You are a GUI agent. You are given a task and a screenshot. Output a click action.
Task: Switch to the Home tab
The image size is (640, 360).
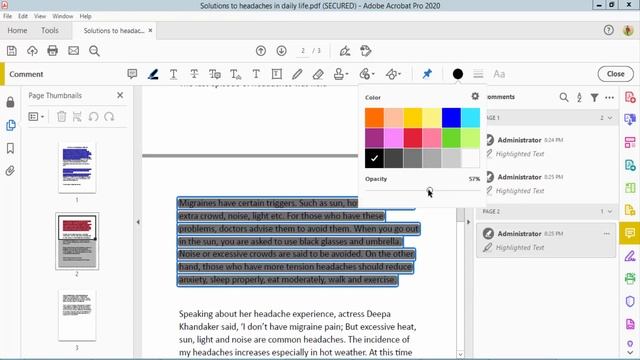coord(17,31)
